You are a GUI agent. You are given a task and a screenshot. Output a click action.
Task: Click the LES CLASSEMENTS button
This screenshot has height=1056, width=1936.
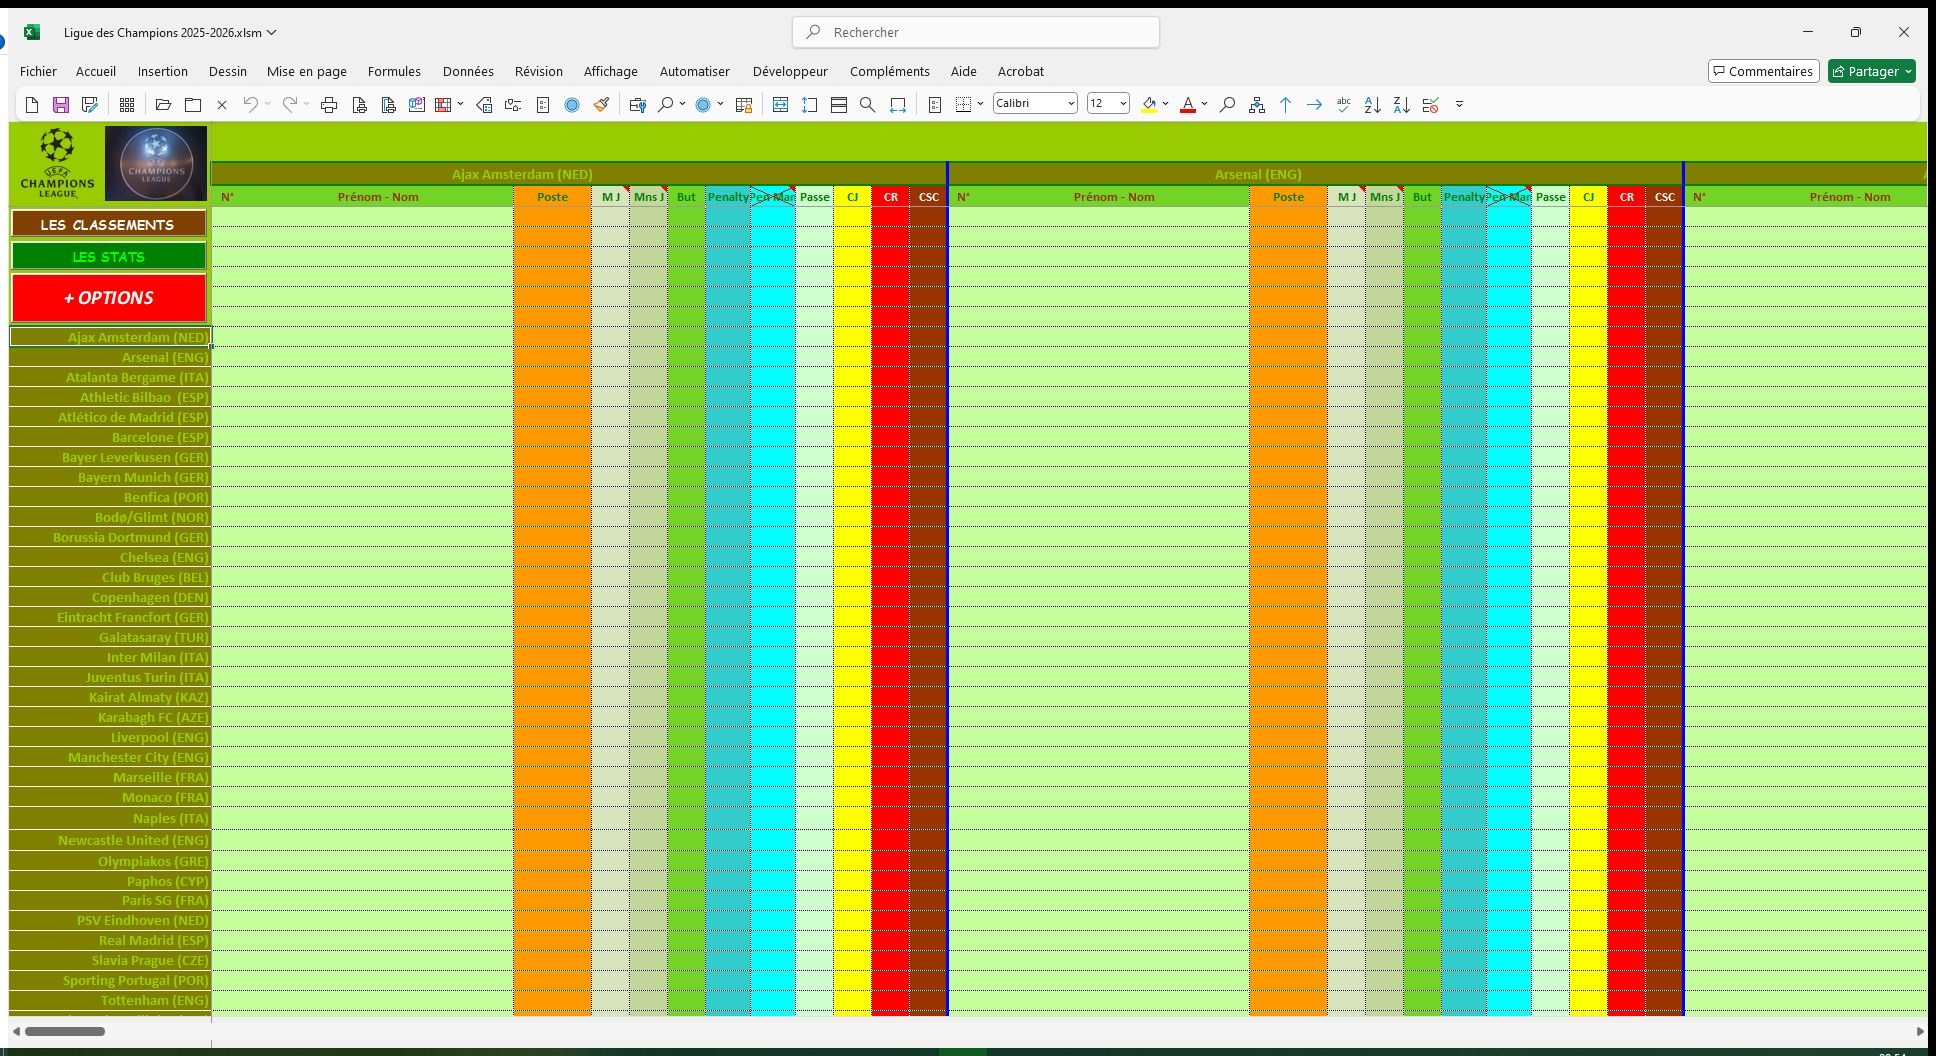(x=109, y=224)
